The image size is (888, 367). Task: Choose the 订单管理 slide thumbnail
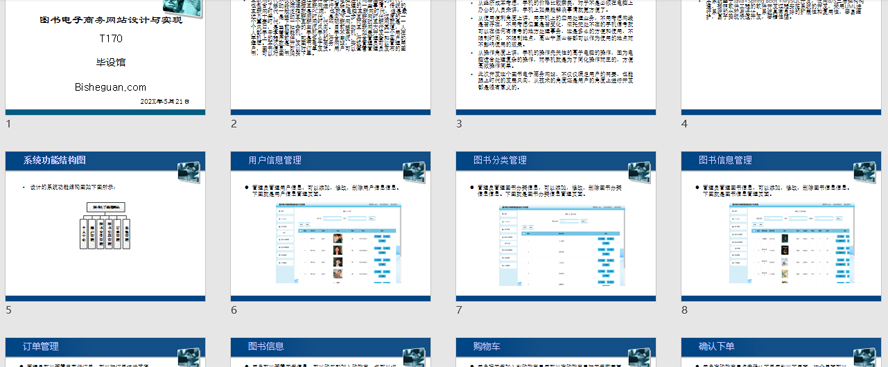click(x=105, y=352)
